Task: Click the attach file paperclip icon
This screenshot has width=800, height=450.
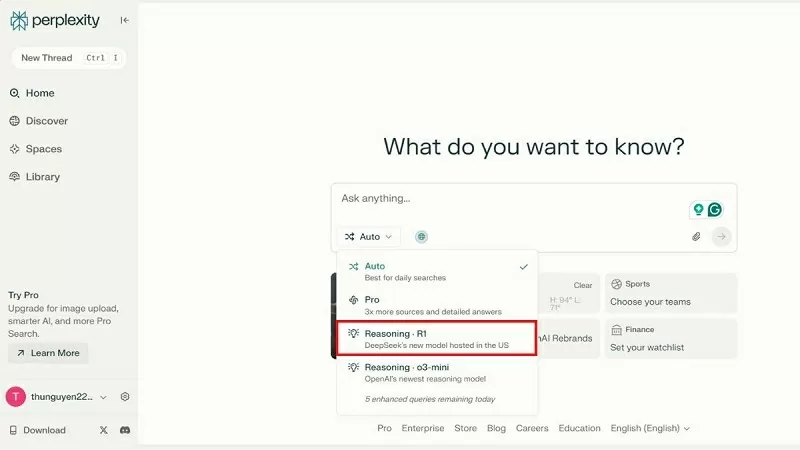Action: coord(696,237)
